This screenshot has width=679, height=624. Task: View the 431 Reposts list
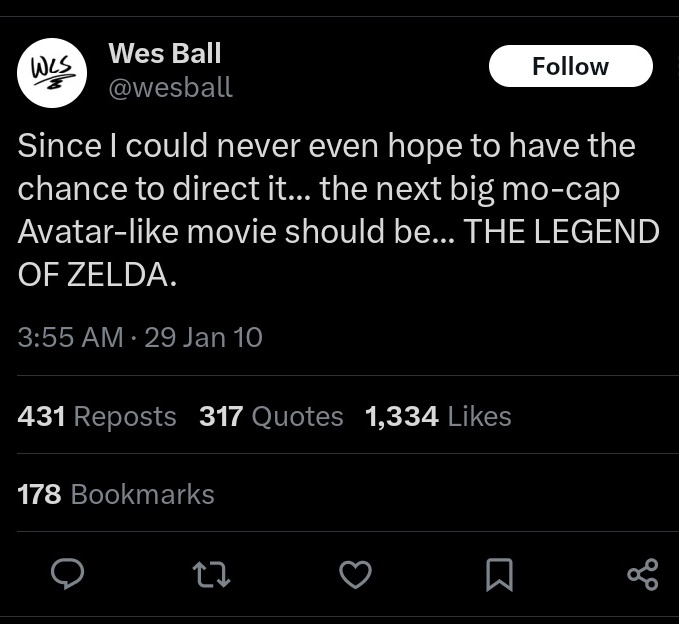click(x=97, y=416)
